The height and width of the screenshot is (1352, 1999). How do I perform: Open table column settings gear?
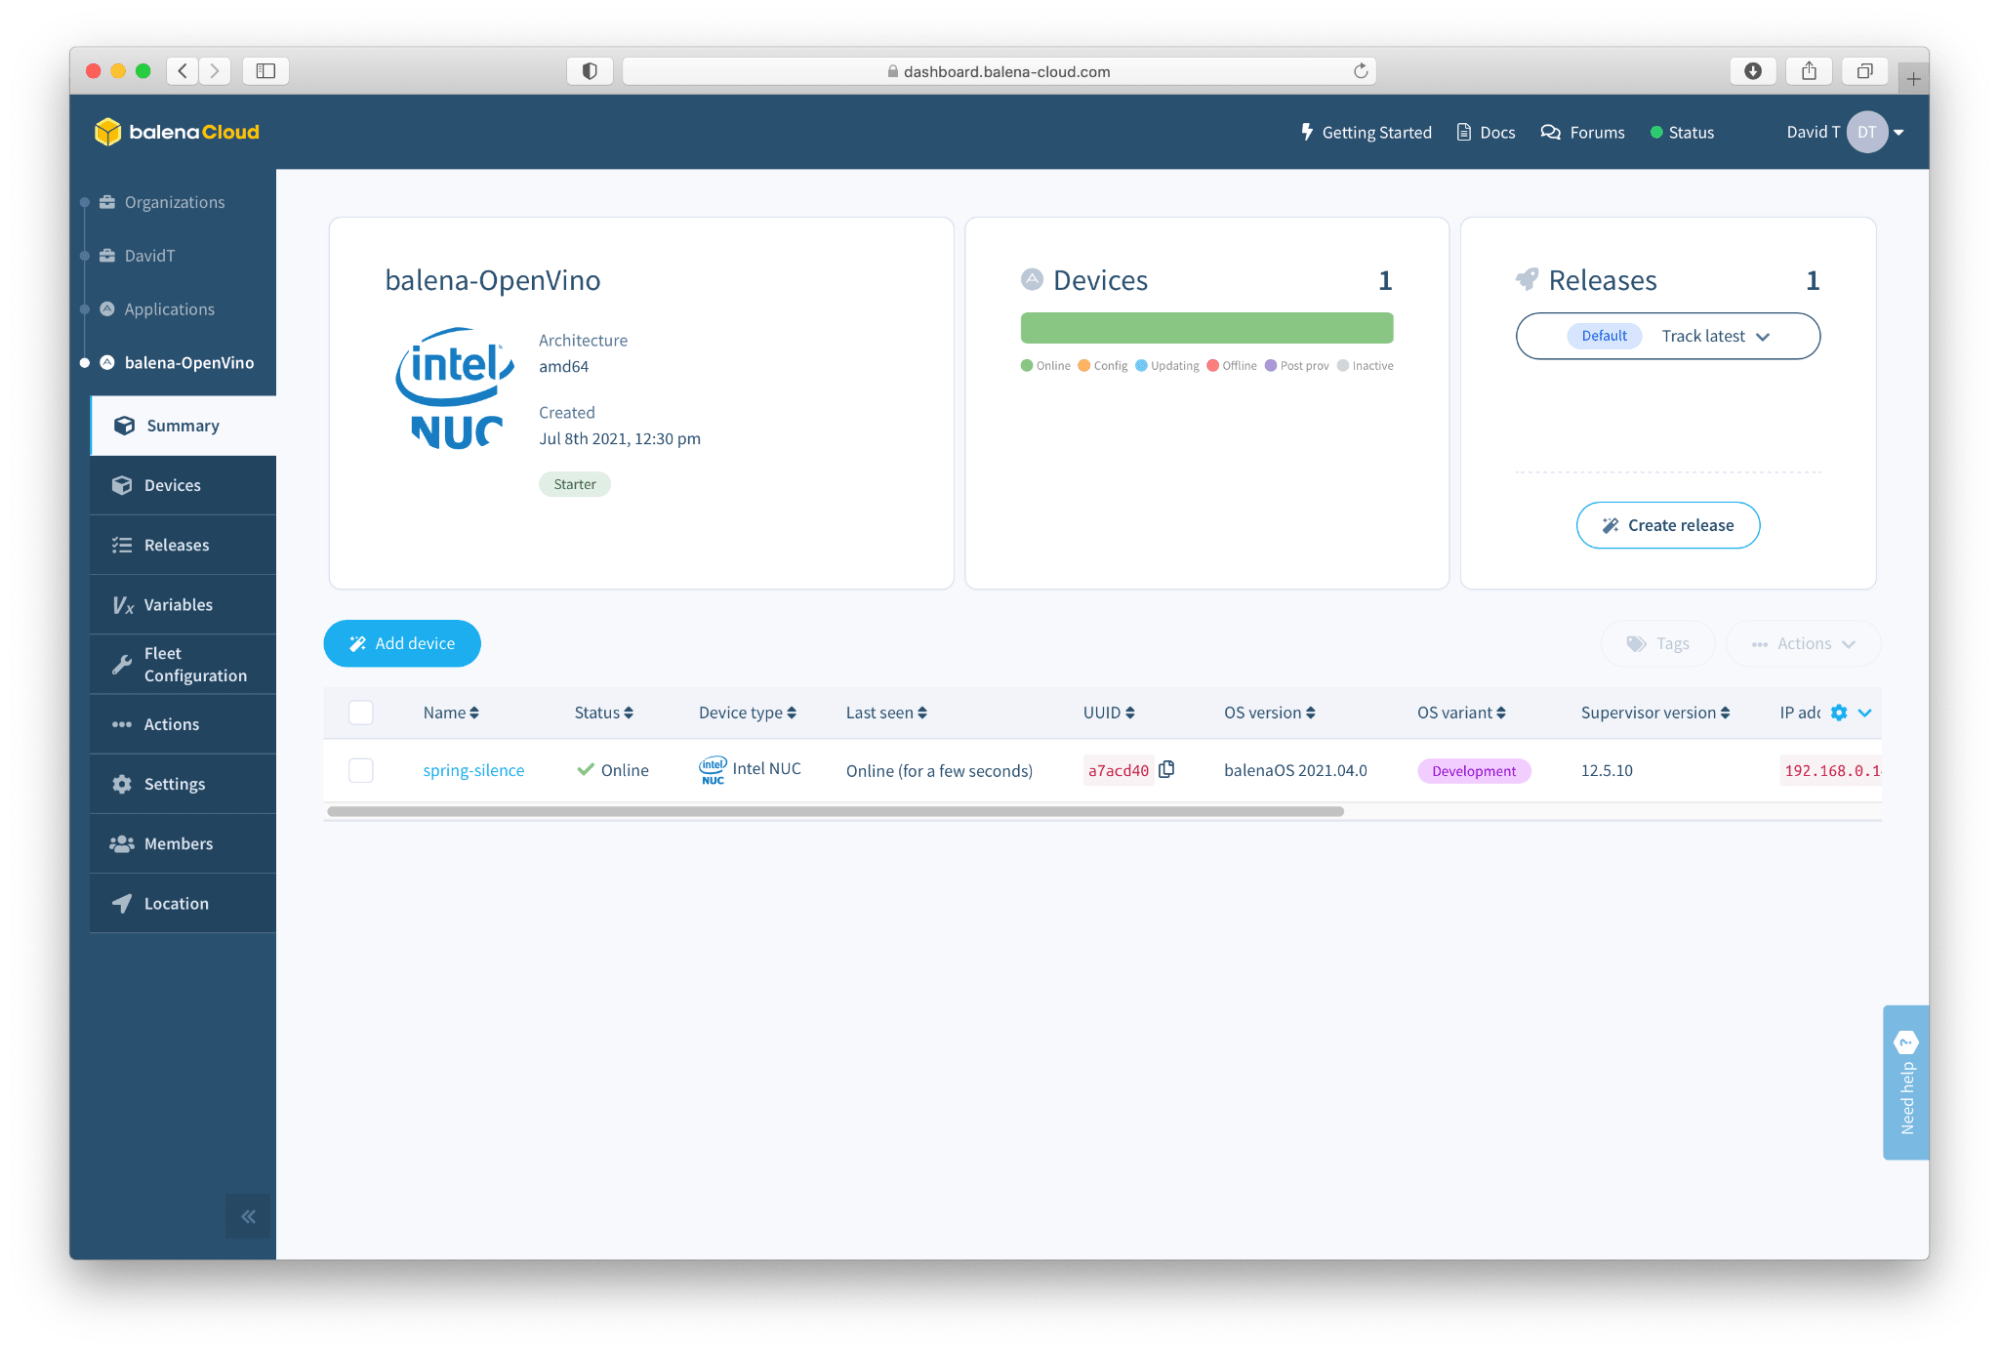[x=1838, y=712]
